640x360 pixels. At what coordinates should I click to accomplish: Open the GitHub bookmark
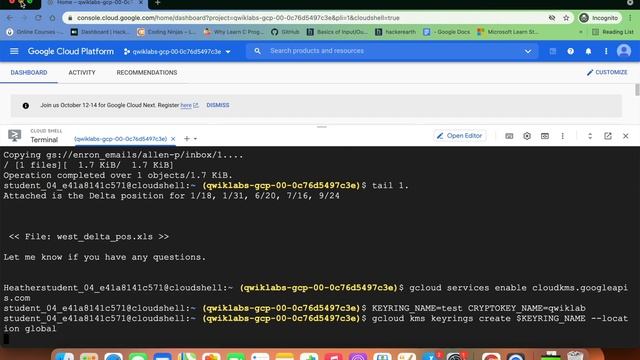(x=285, y=32)
